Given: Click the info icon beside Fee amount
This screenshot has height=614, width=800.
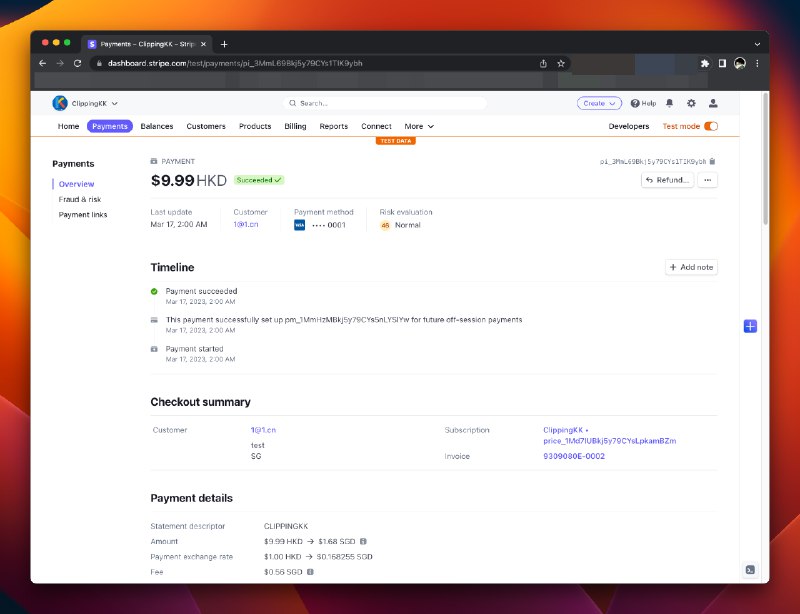Looking at the screenshot, I should 311,572.
